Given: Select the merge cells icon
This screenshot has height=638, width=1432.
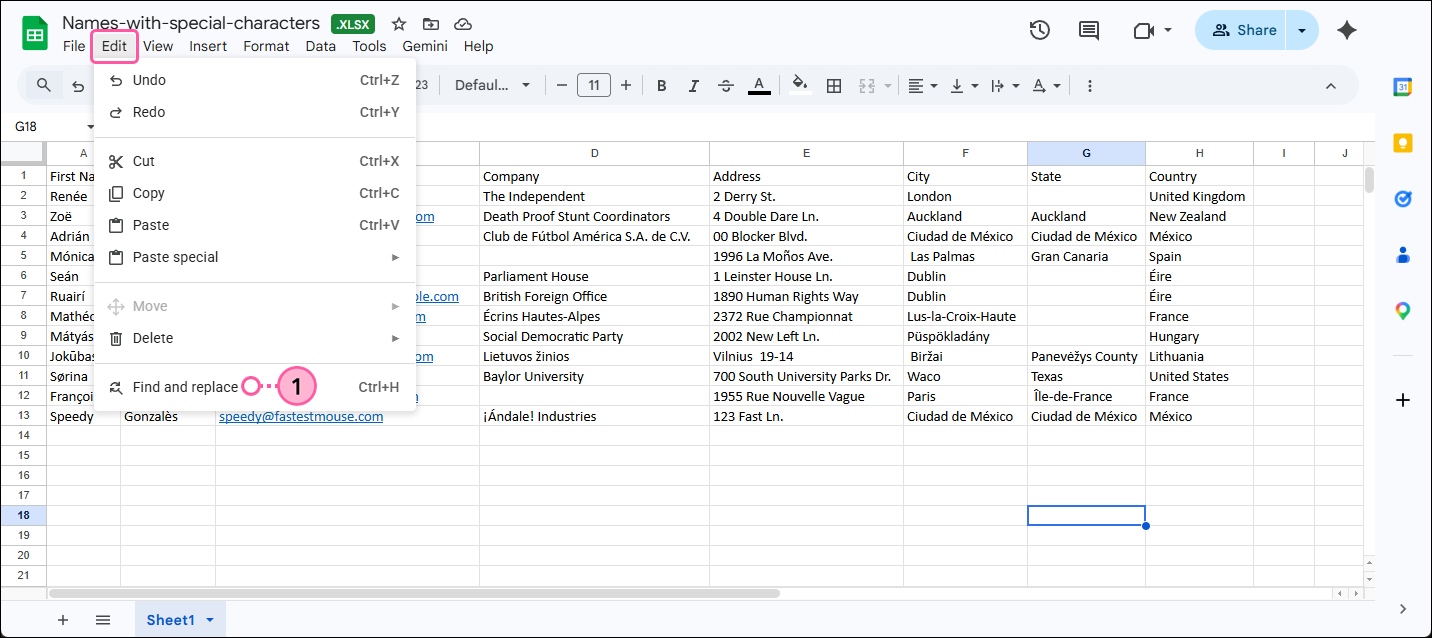Looking at the screenshot, I should (x=867, y=85).
